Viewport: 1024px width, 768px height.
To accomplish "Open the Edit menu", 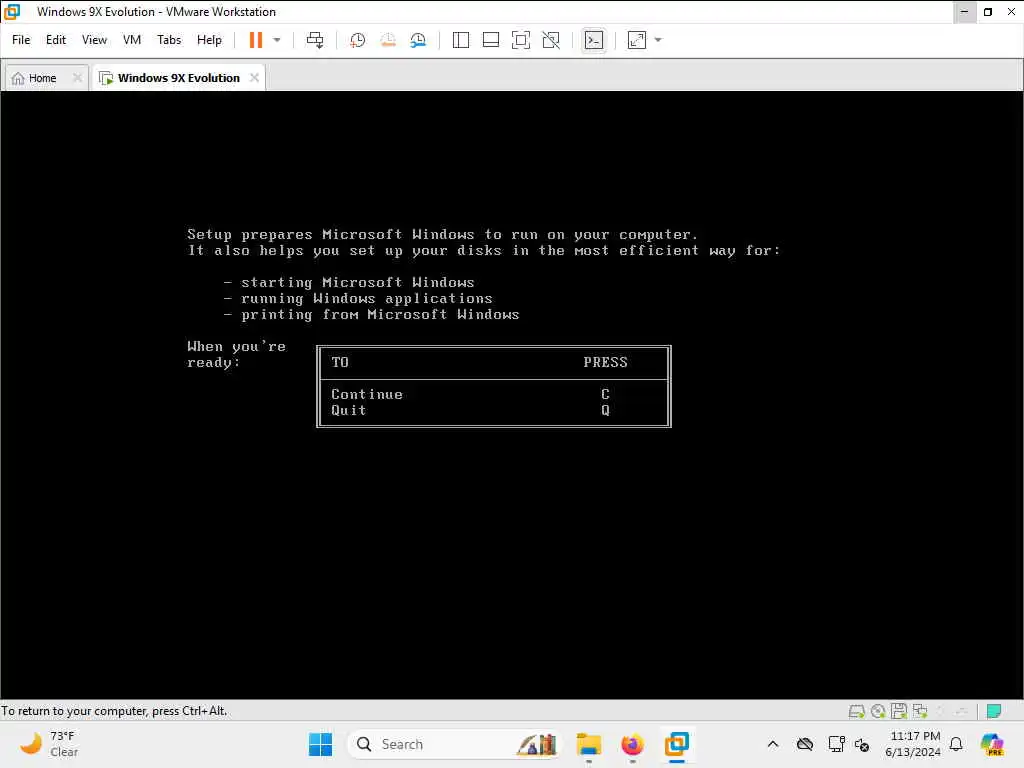I will pos(56,40).
